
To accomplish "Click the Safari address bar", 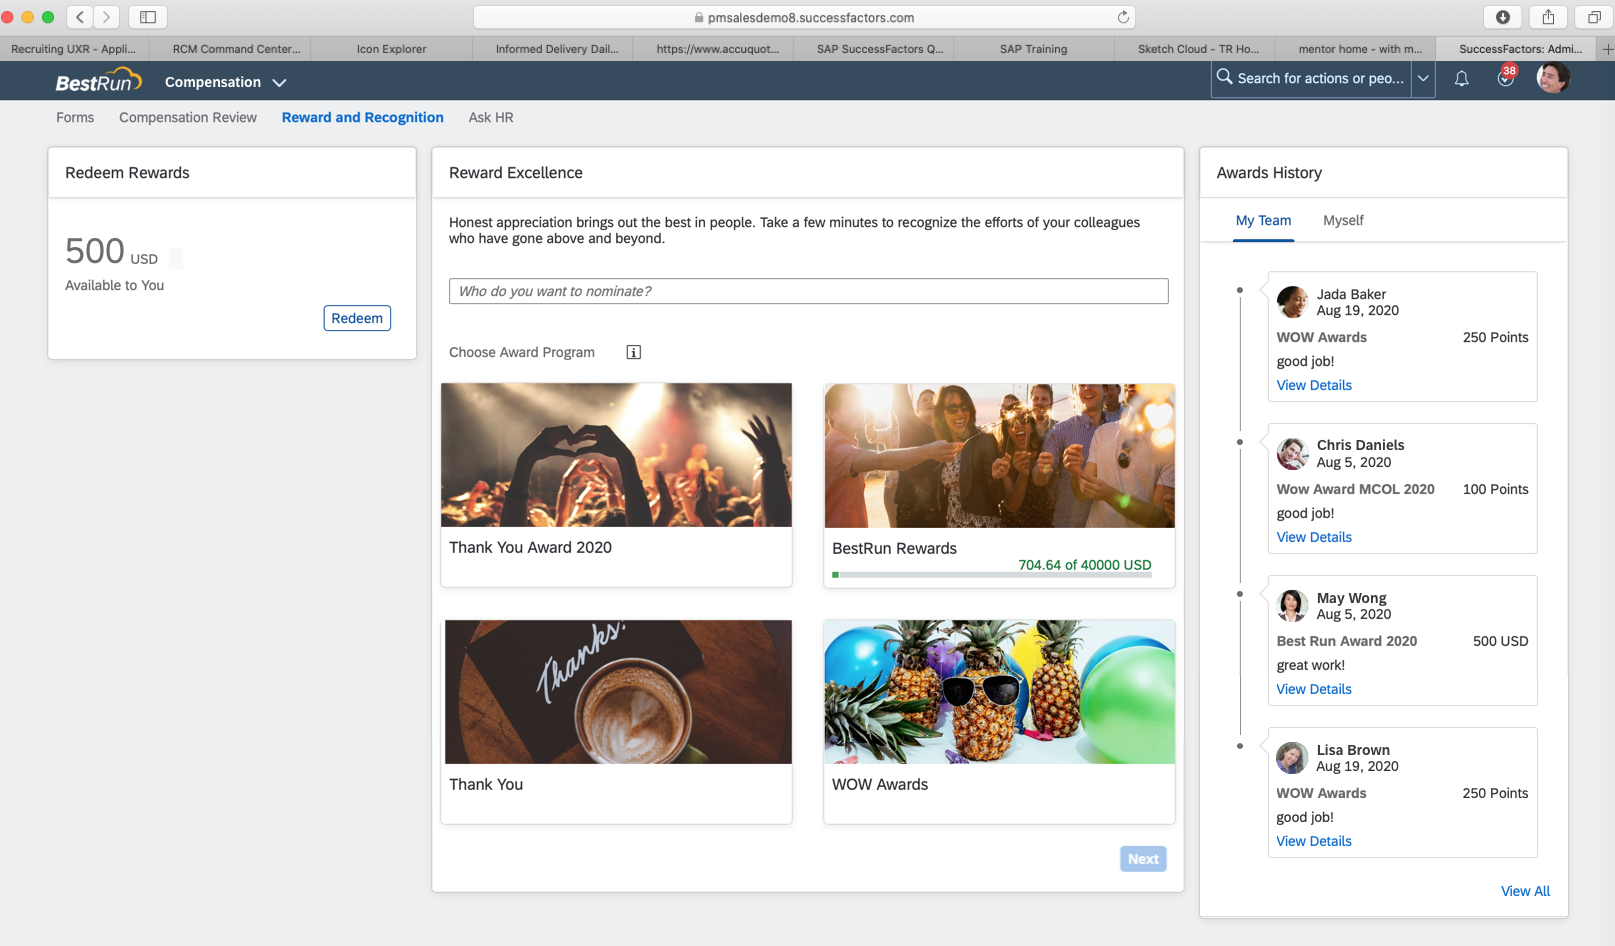I will coord(803,17).
